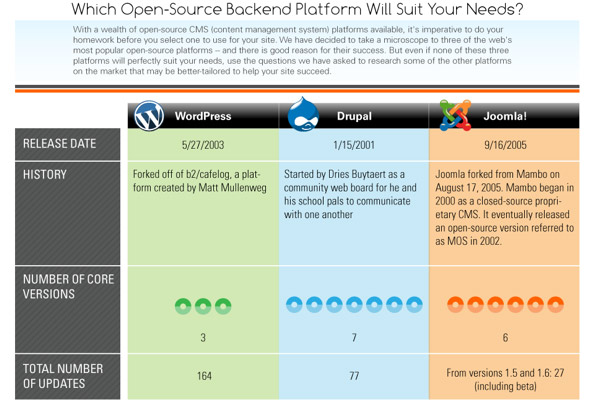
Task: Click Joomla history text about Mambo fork
Action: click(505, 208)
